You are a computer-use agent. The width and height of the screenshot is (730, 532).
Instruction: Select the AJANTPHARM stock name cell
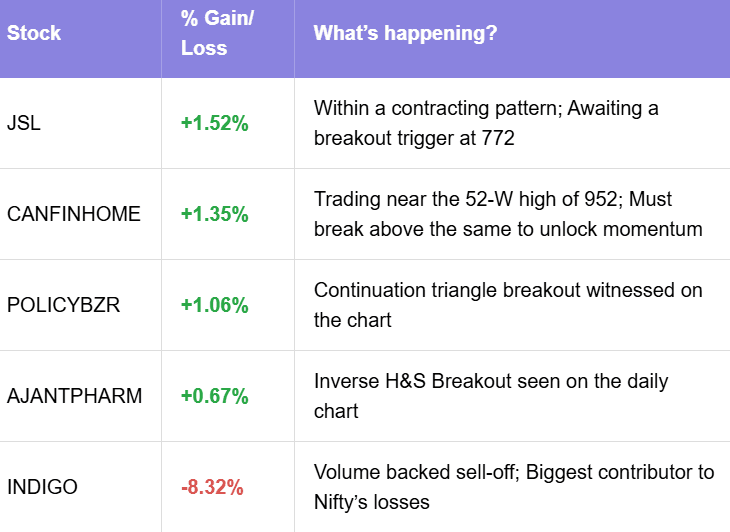[x=74, y=396]
